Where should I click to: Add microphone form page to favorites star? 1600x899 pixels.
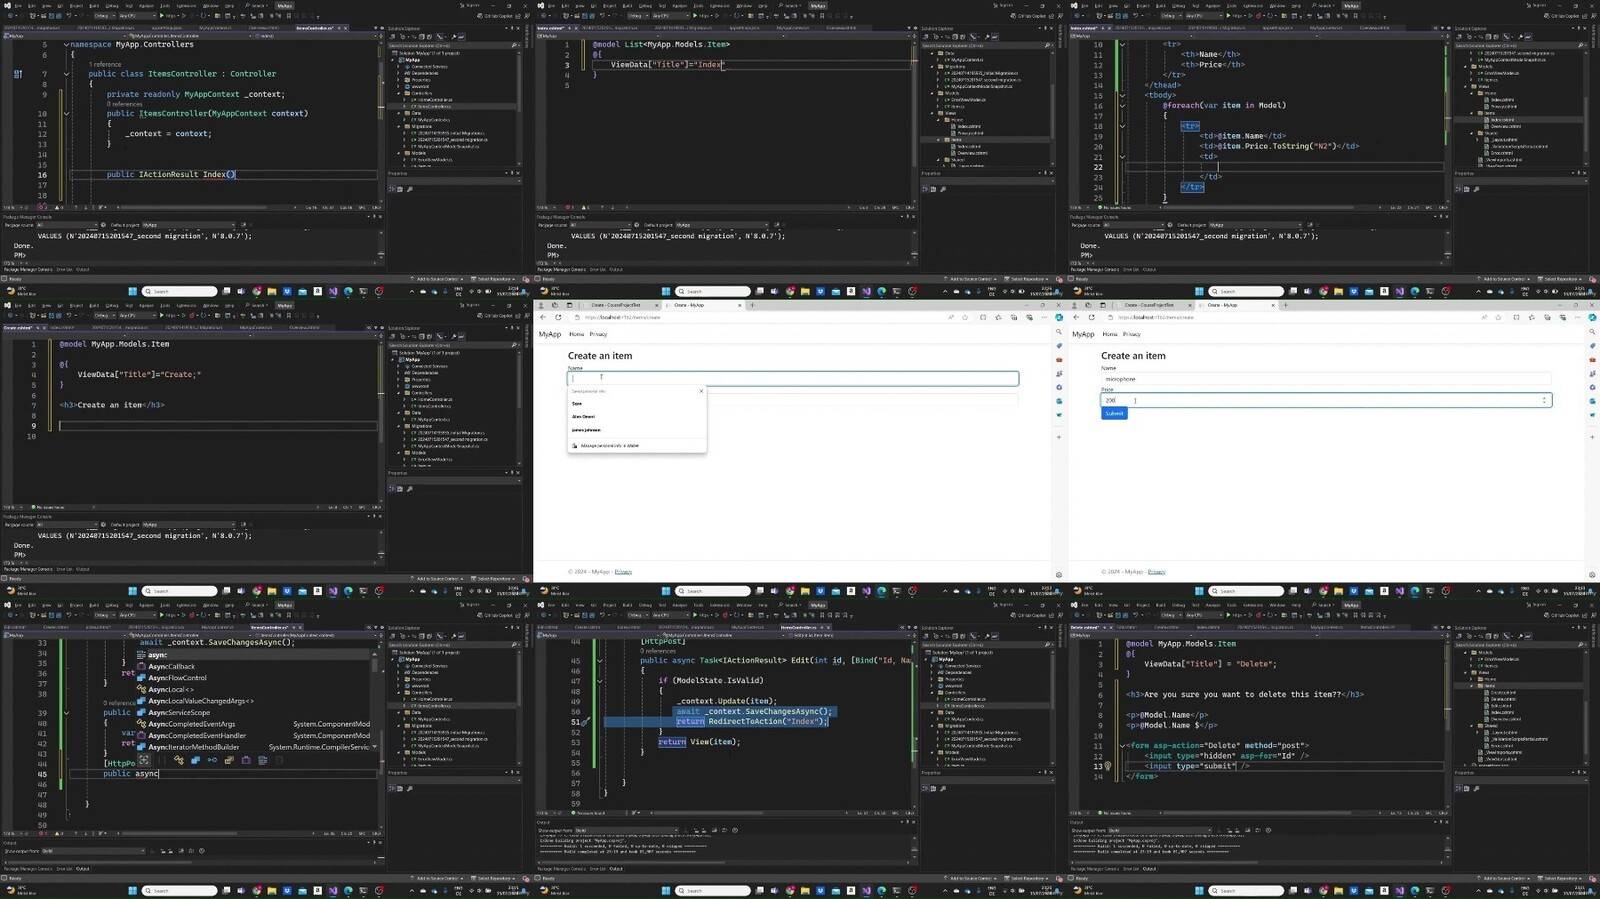coord(1498,317)
